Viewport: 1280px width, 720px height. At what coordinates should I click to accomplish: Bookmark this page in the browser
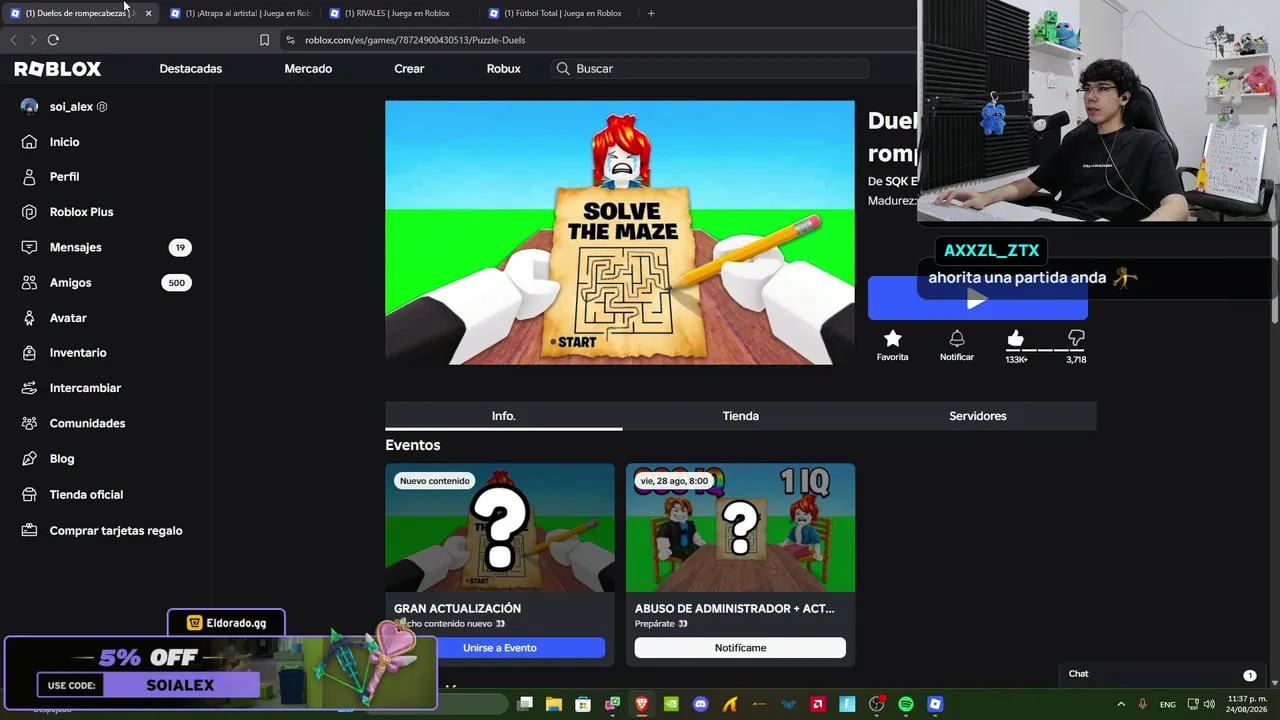(264, 40)
